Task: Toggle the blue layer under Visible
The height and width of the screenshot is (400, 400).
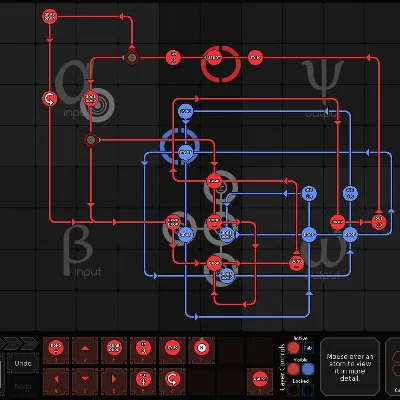Action: pos(308,369)
